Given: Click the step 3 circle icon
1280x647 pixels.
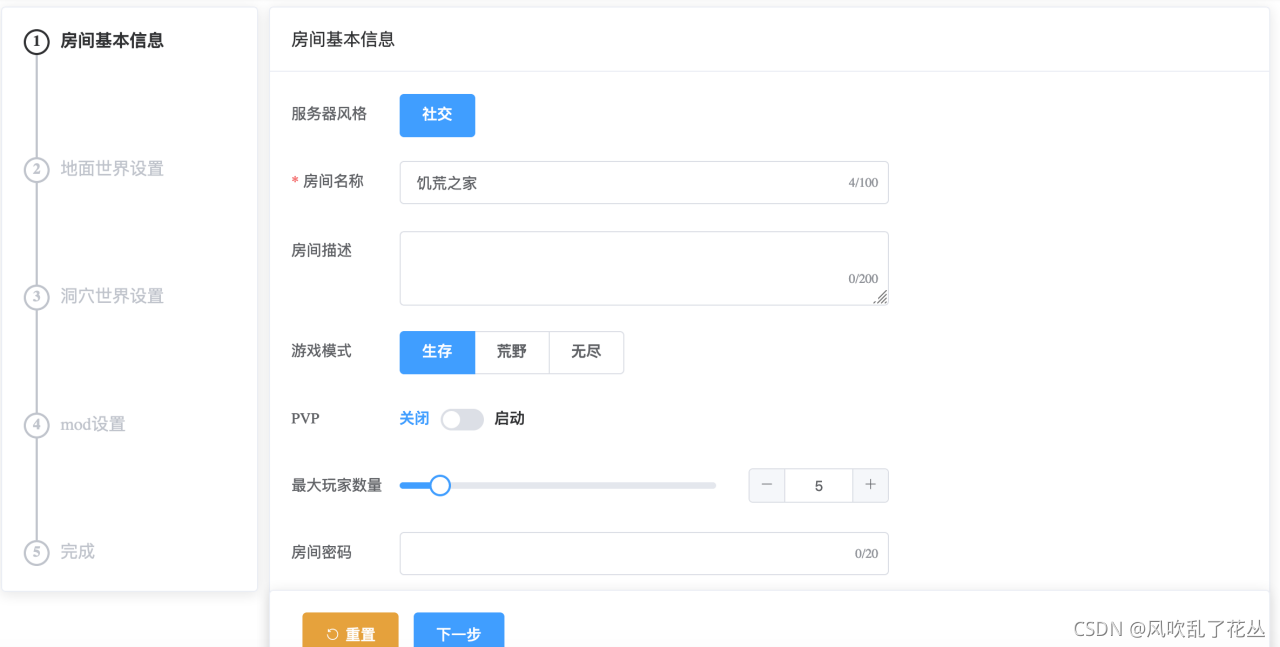Looking at the screenshot, I should (x=37, y=297).
